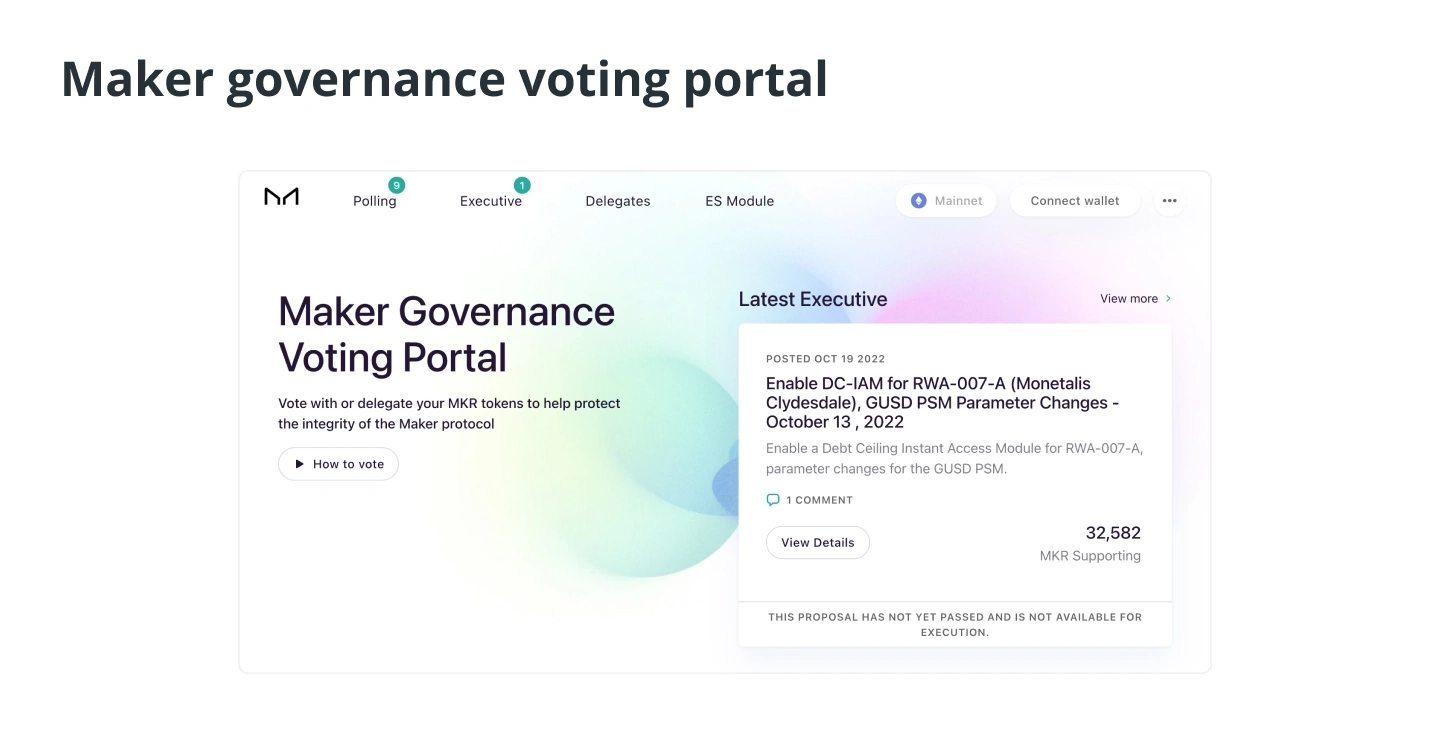The height and width of the screenshot is (730, 1450).
Task: Click the play icon in How to vote
Action: coord(299,464)
